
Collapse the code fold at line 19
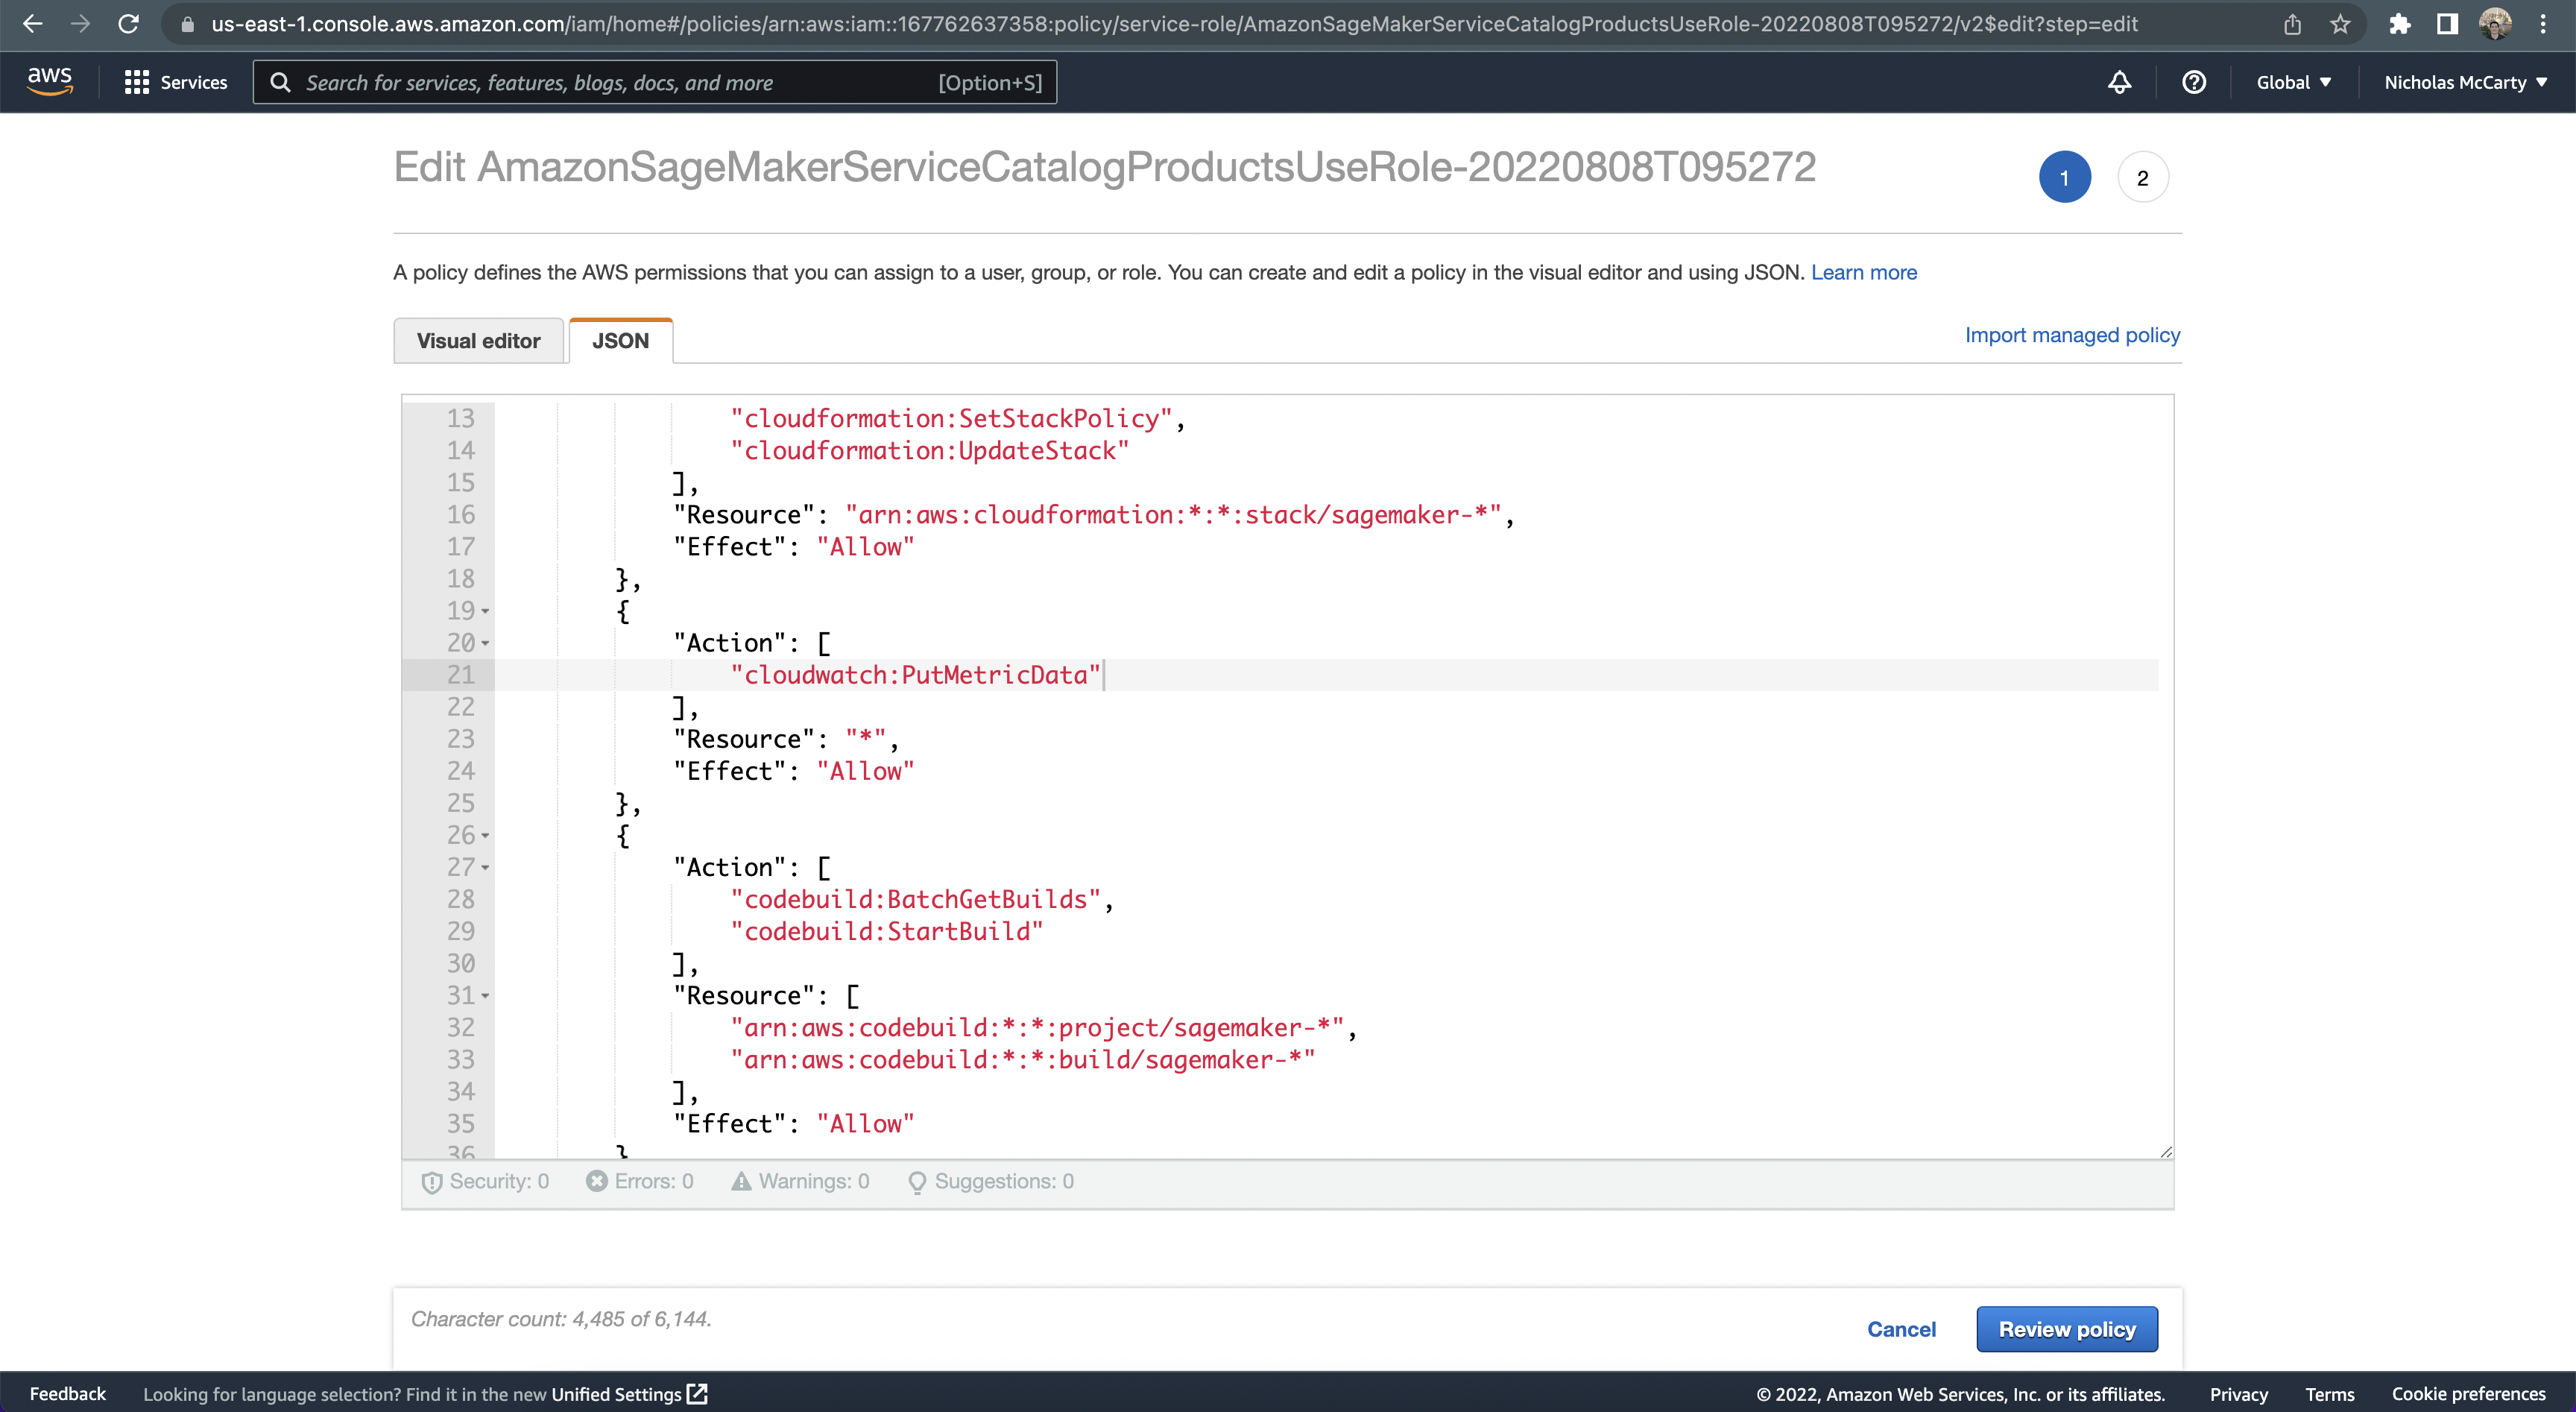pos(485,611)
